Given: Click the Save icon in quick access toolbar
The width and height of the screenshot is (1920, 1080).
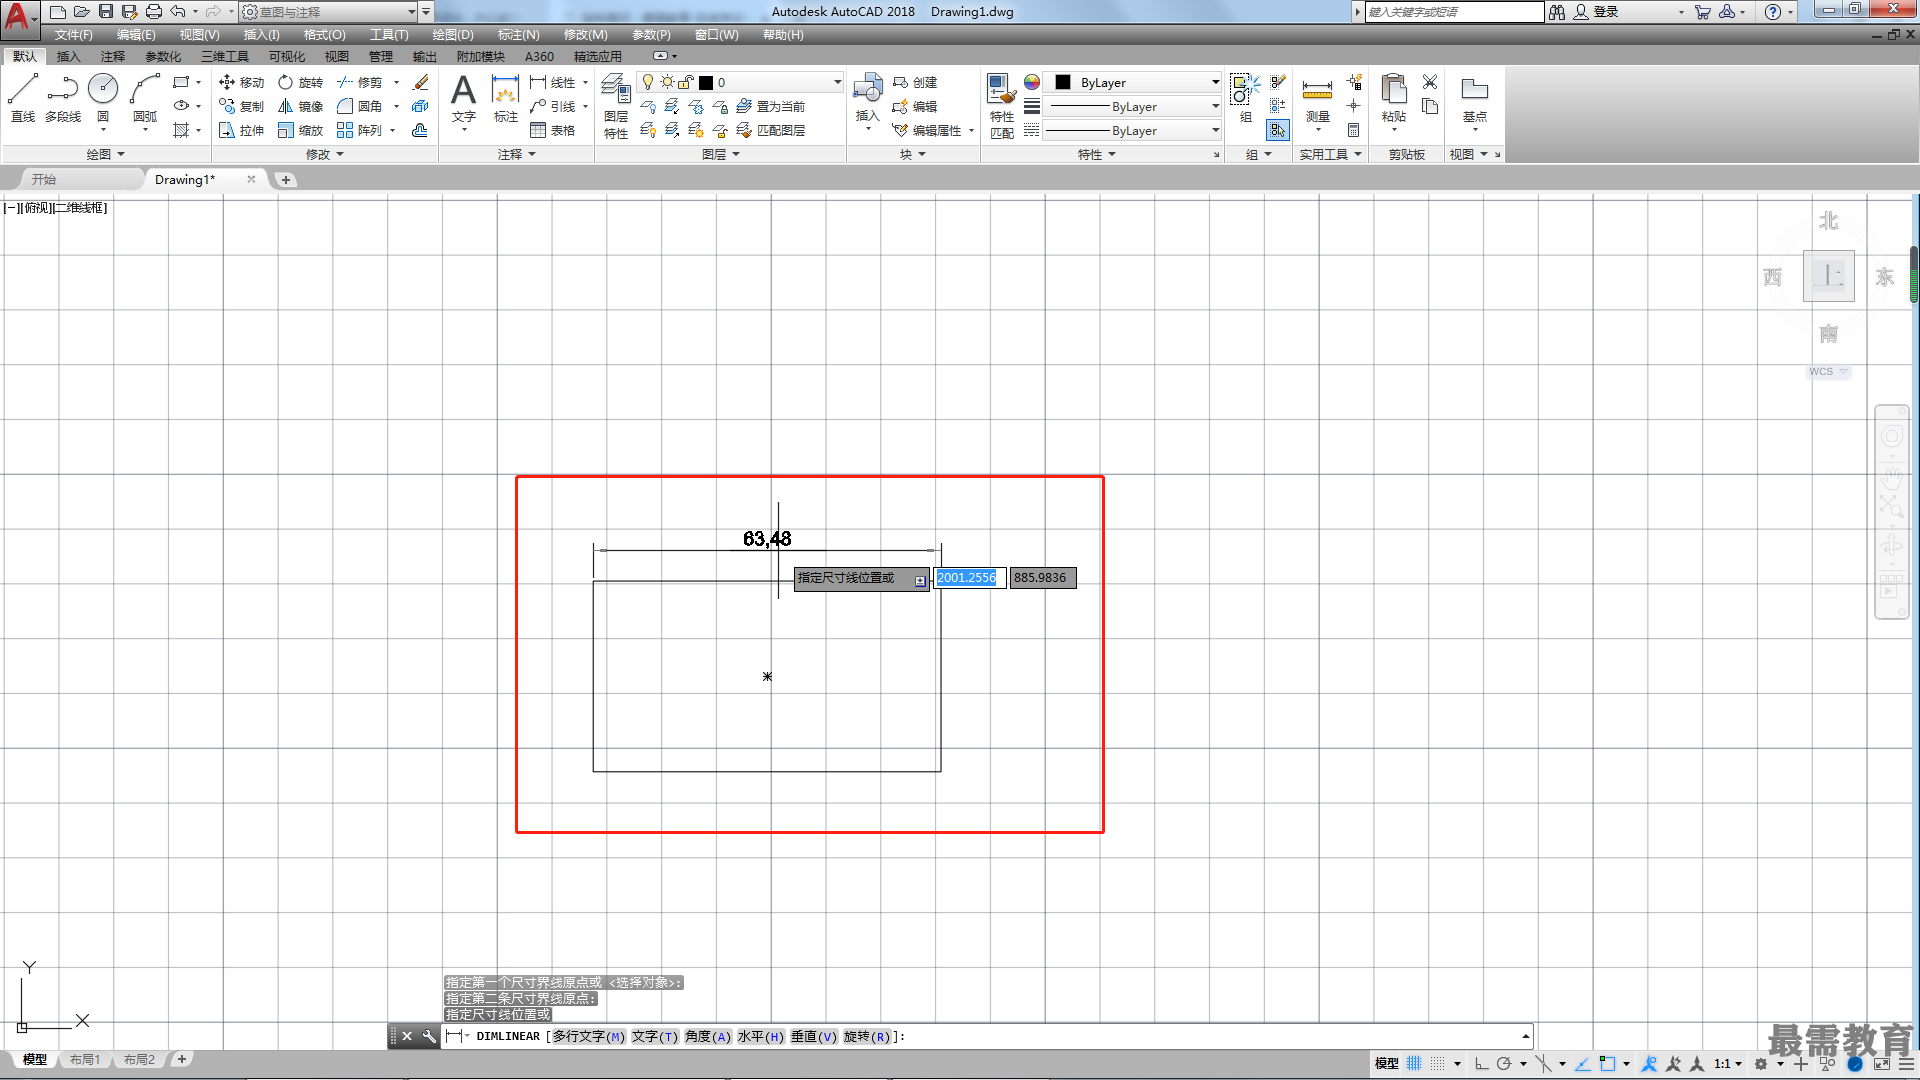Looking at the screenshot, I should [105, 11].
